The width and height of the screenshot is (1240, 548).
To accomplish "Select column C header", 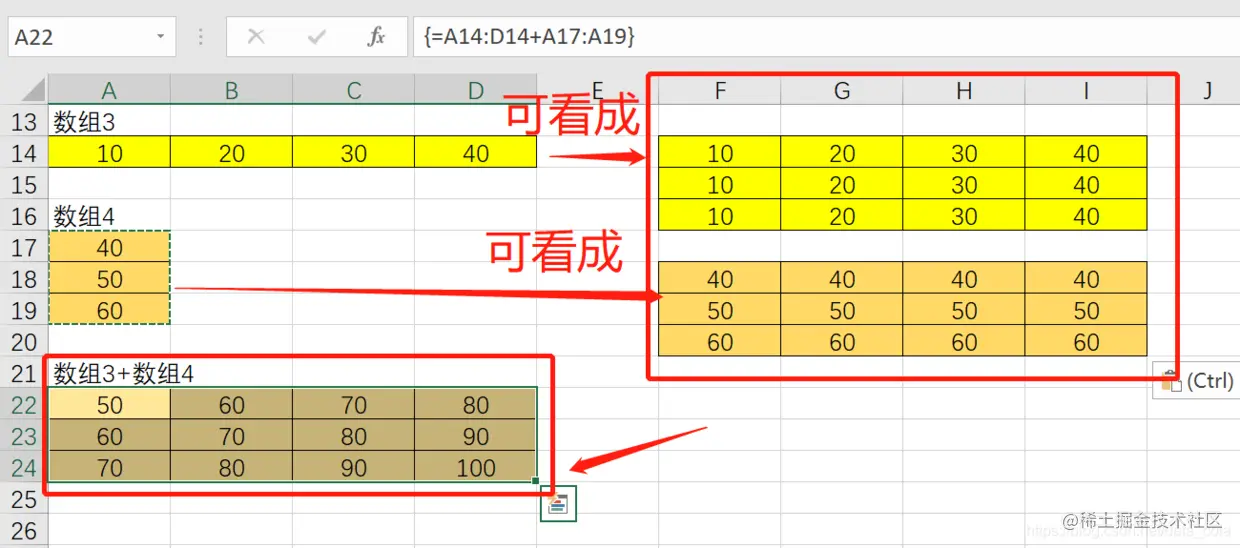I will point(353,91).
